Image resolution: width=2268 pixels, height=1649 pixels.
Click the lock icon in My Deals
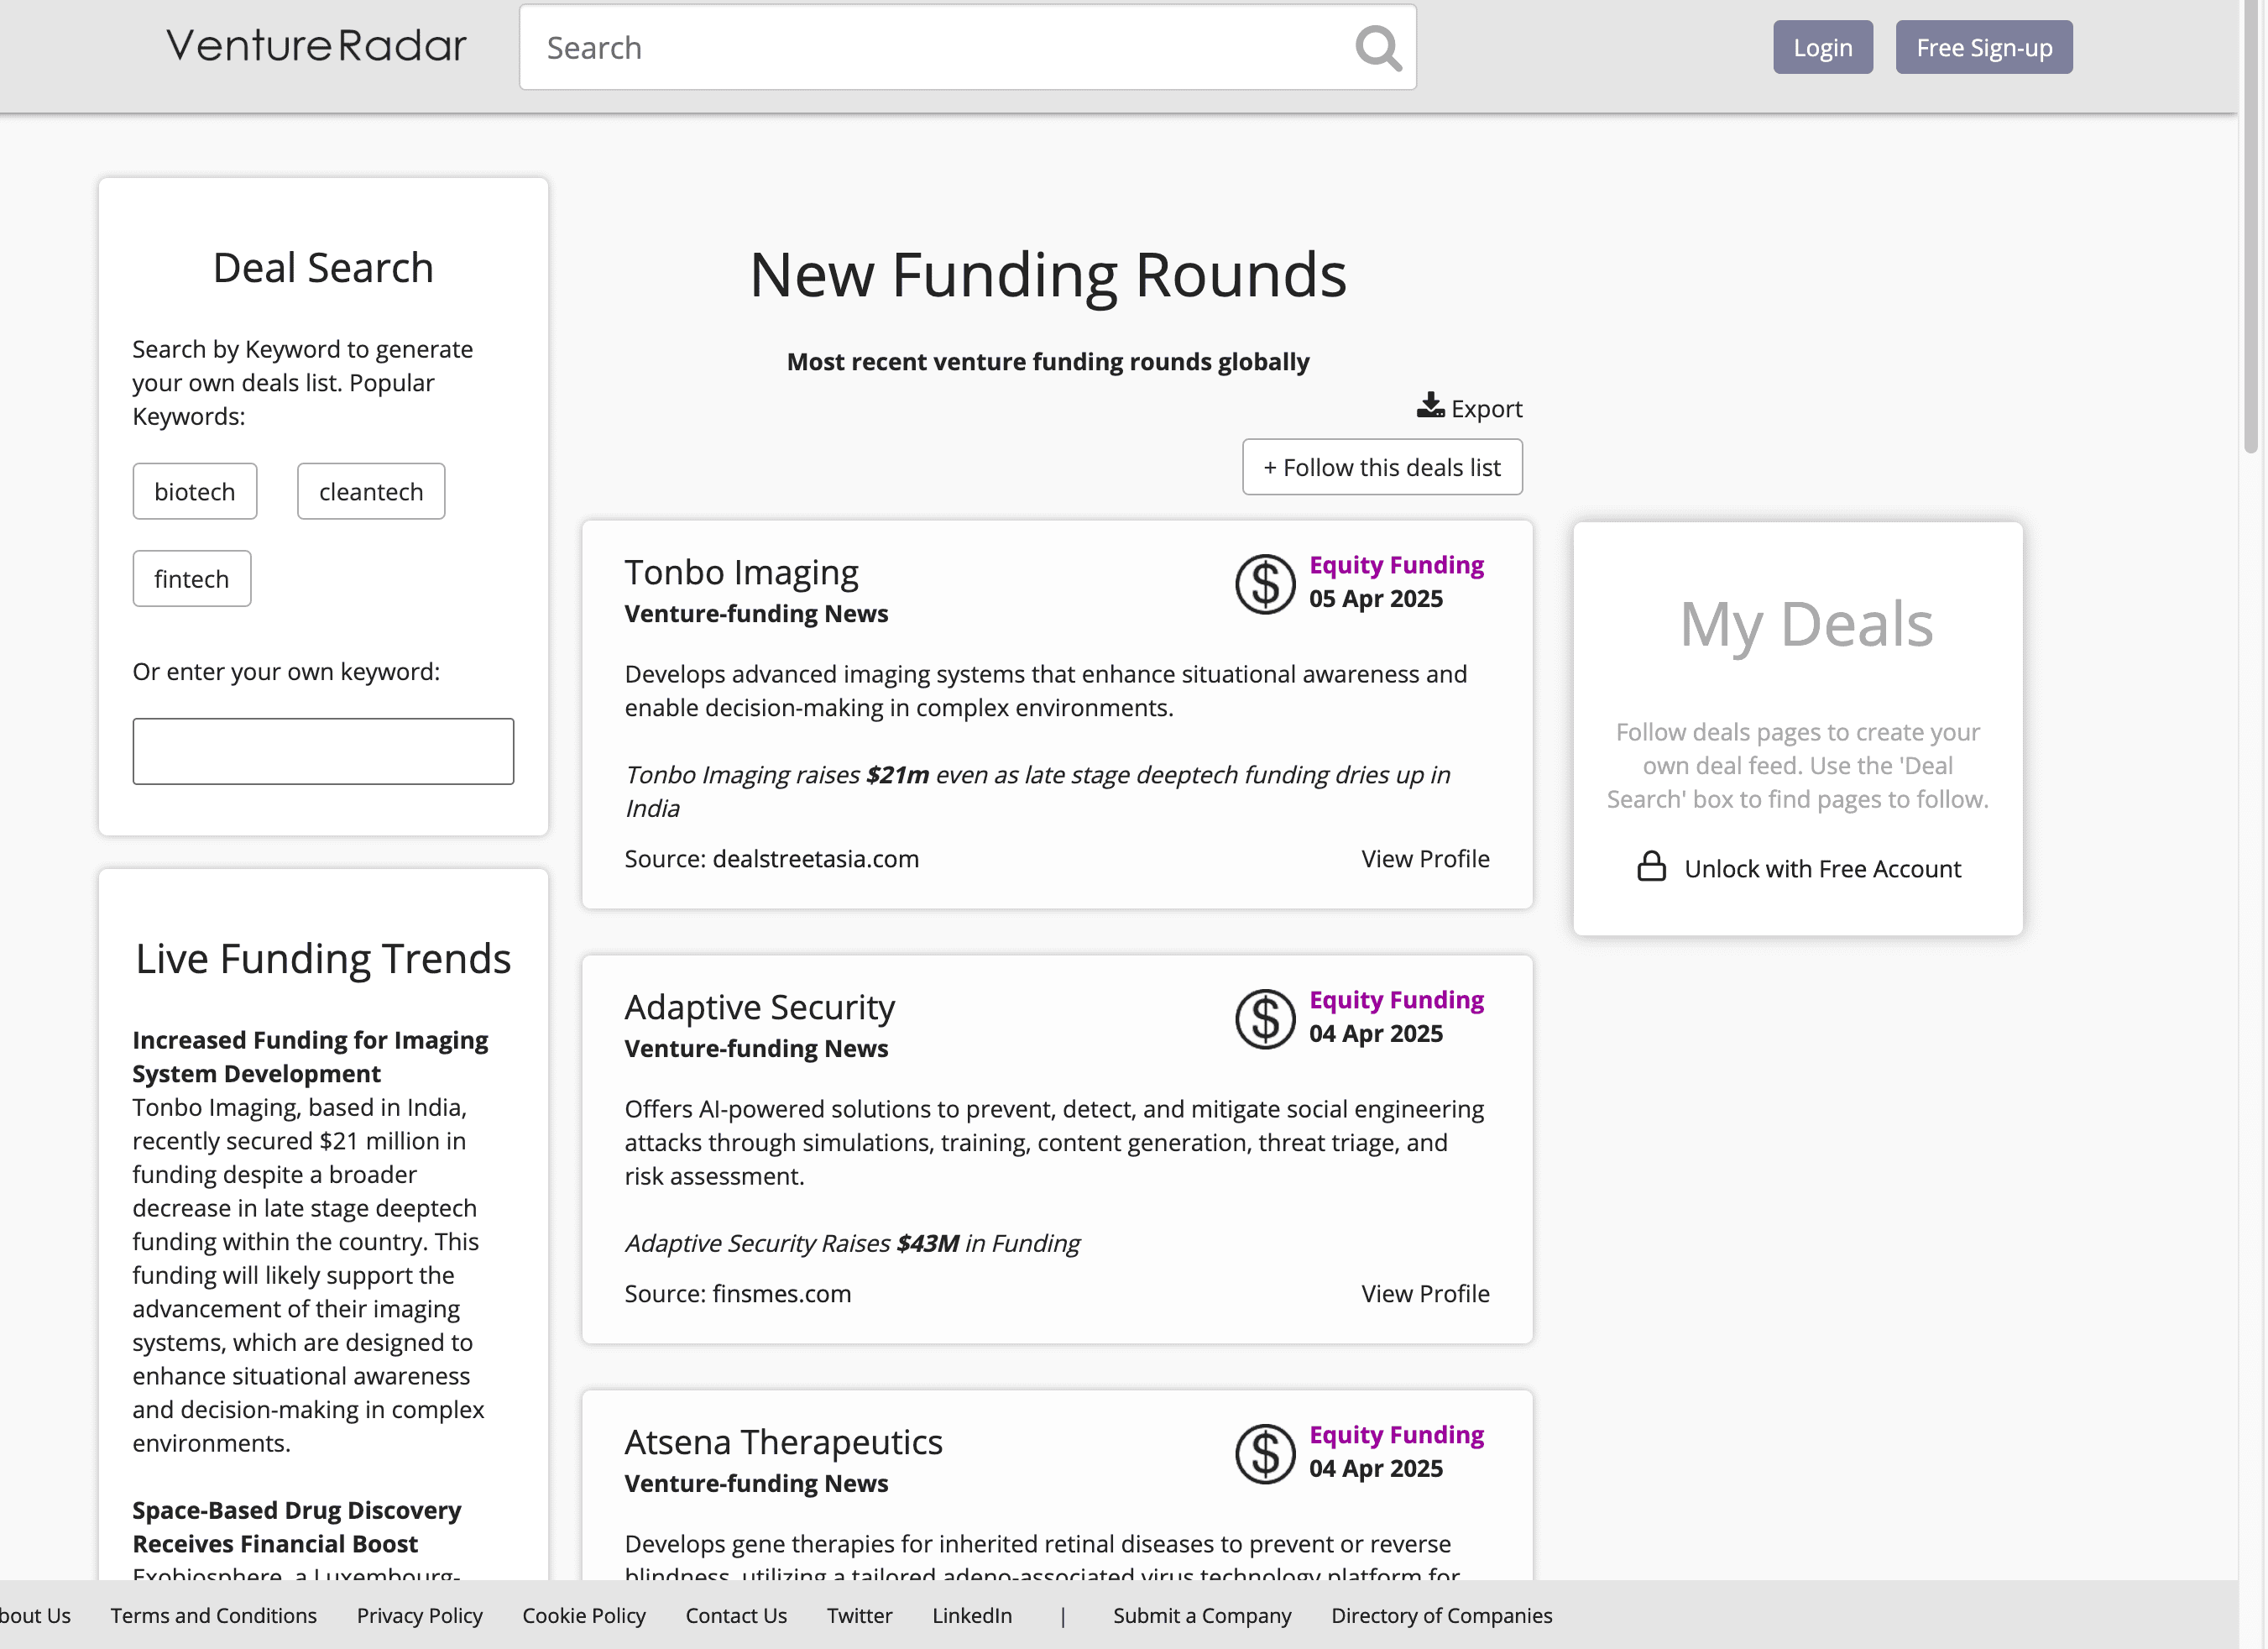pyautogui.click(x=1651, y=866)
